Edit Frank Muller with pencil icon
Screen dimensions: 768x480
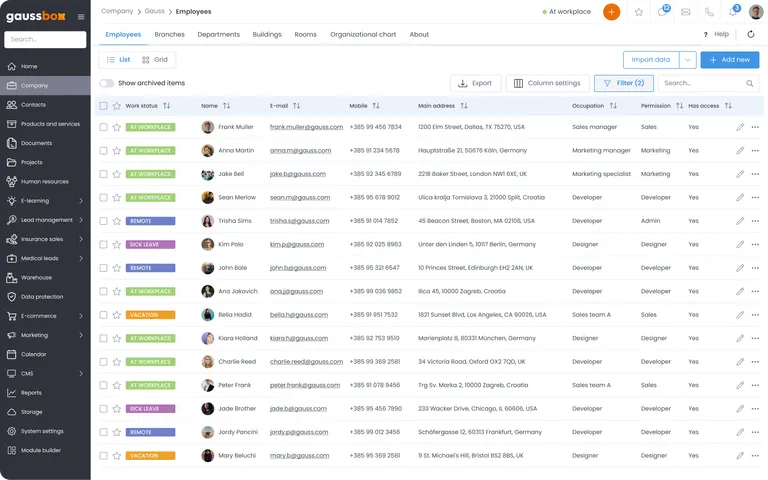pos(740,127)
